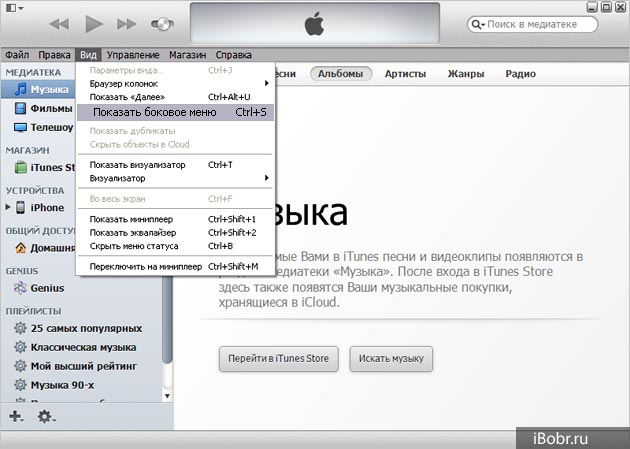Viewport: 630px width, 449px height.
Task: Focus the media library search field
Action: tap(532, 24)
